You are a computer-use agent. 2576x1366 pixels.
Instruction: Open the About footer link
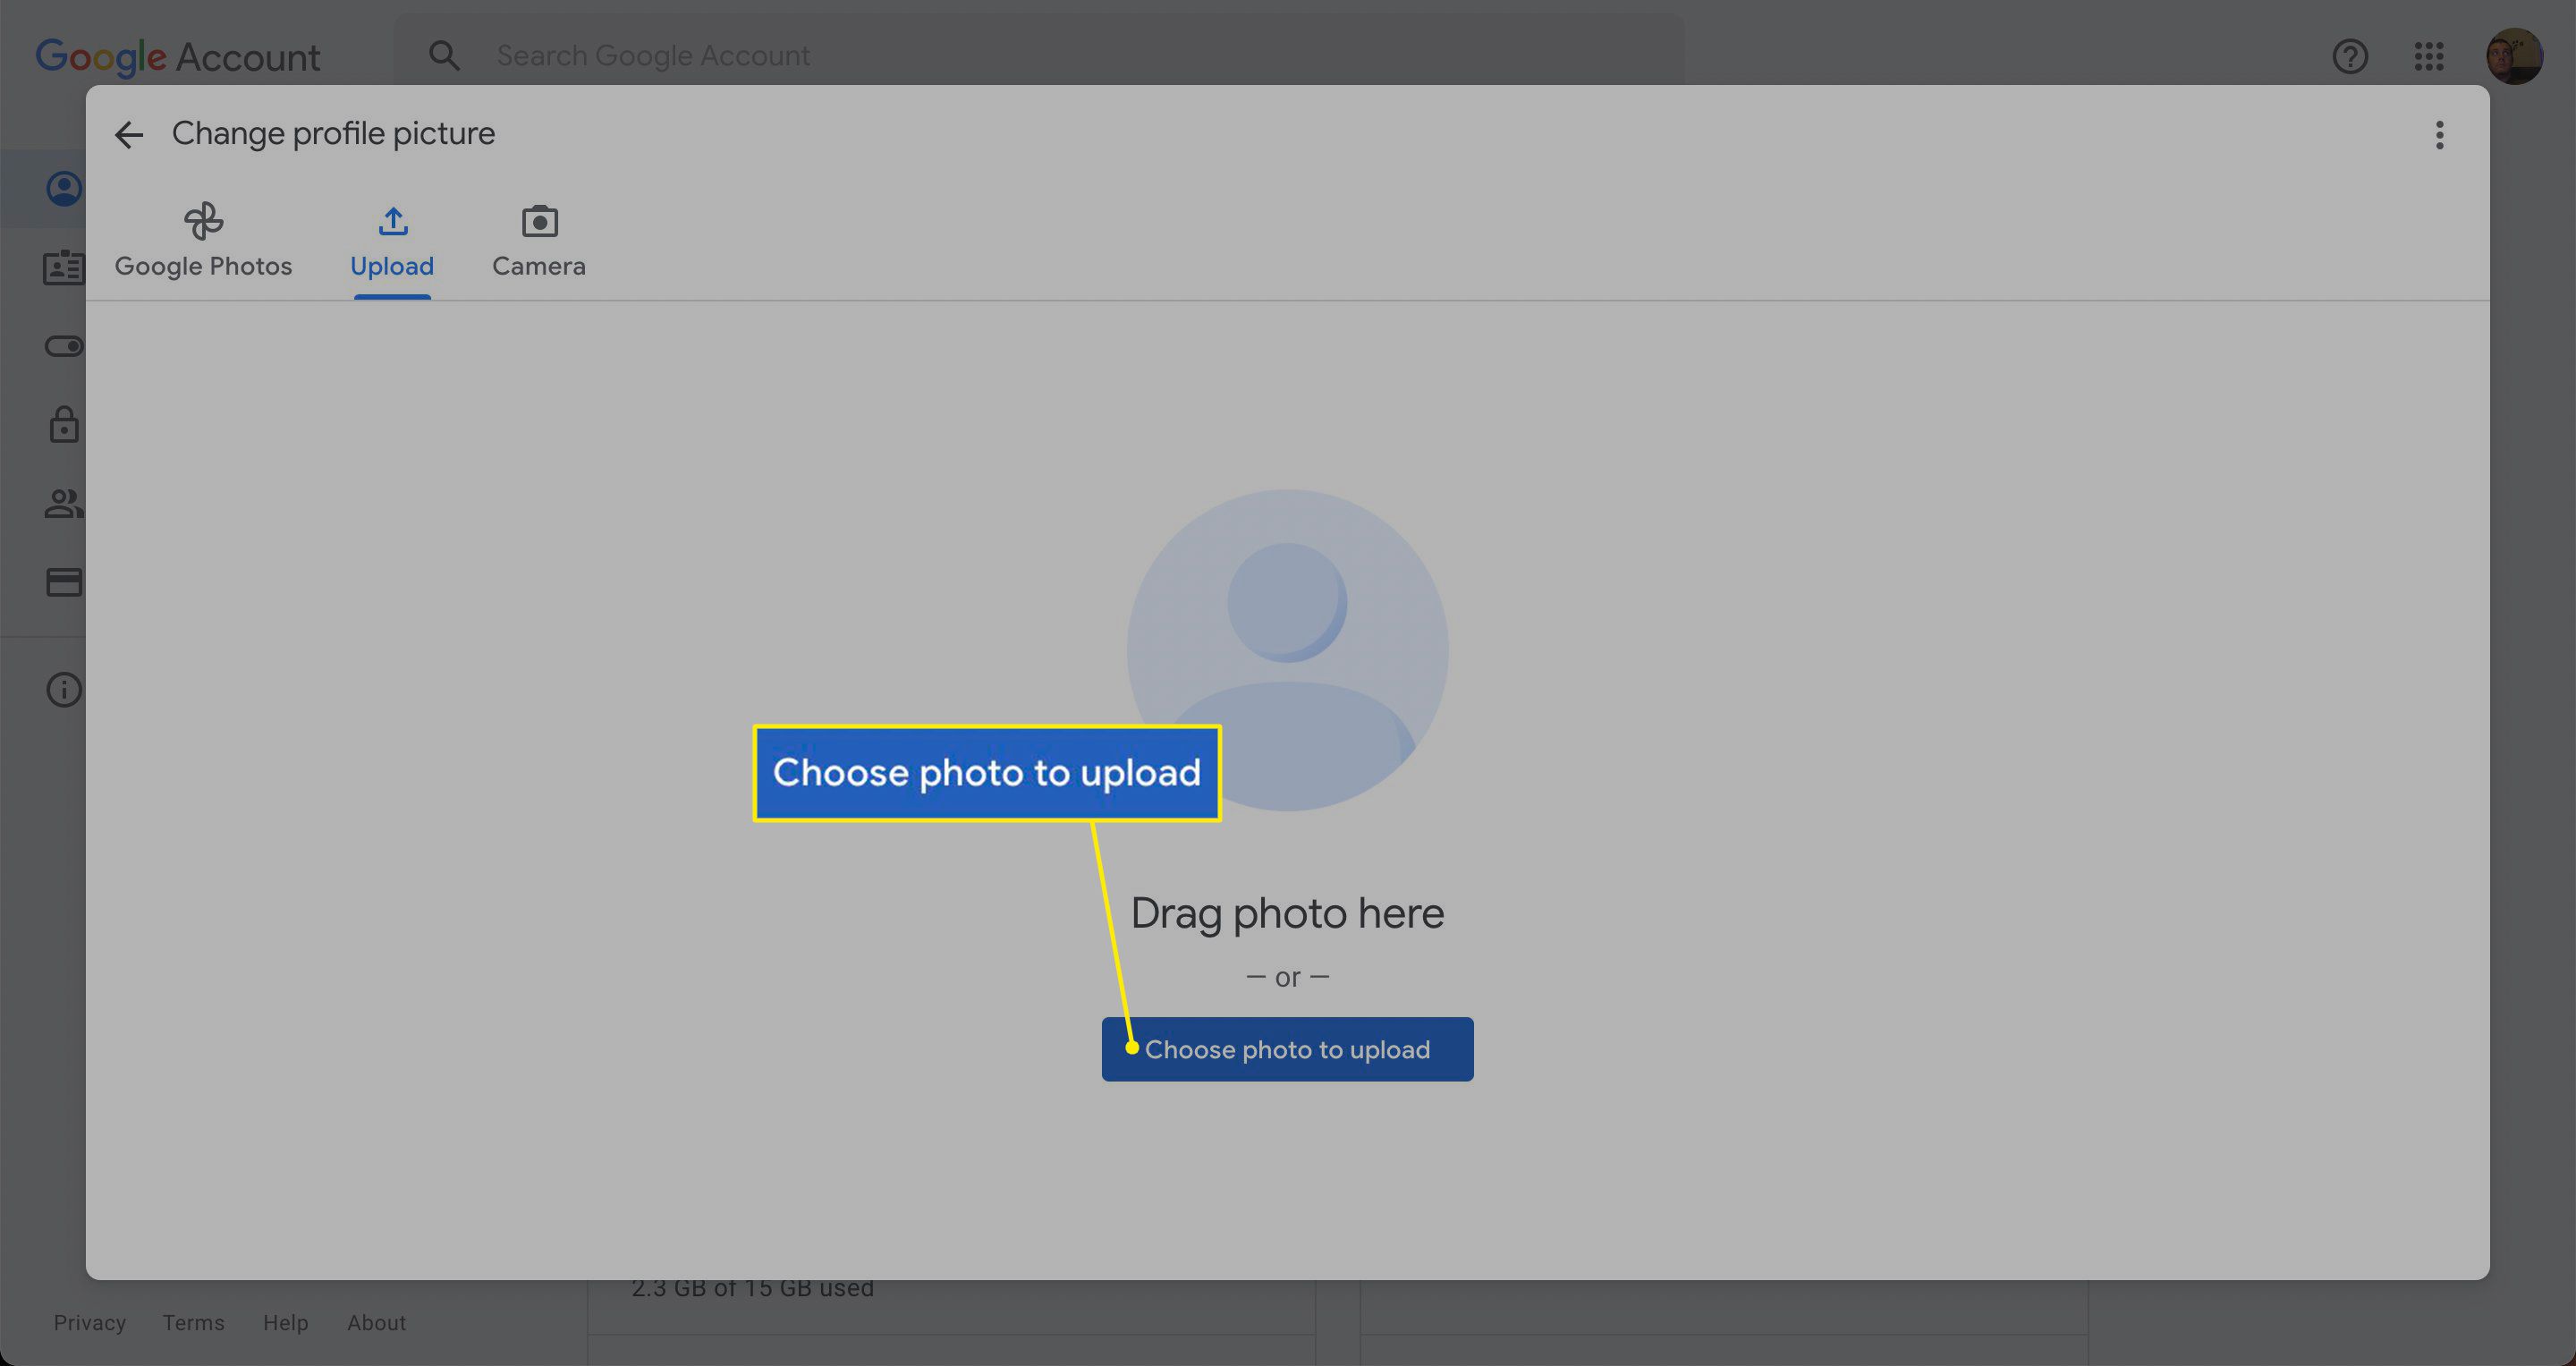[x=377, y=1322]
